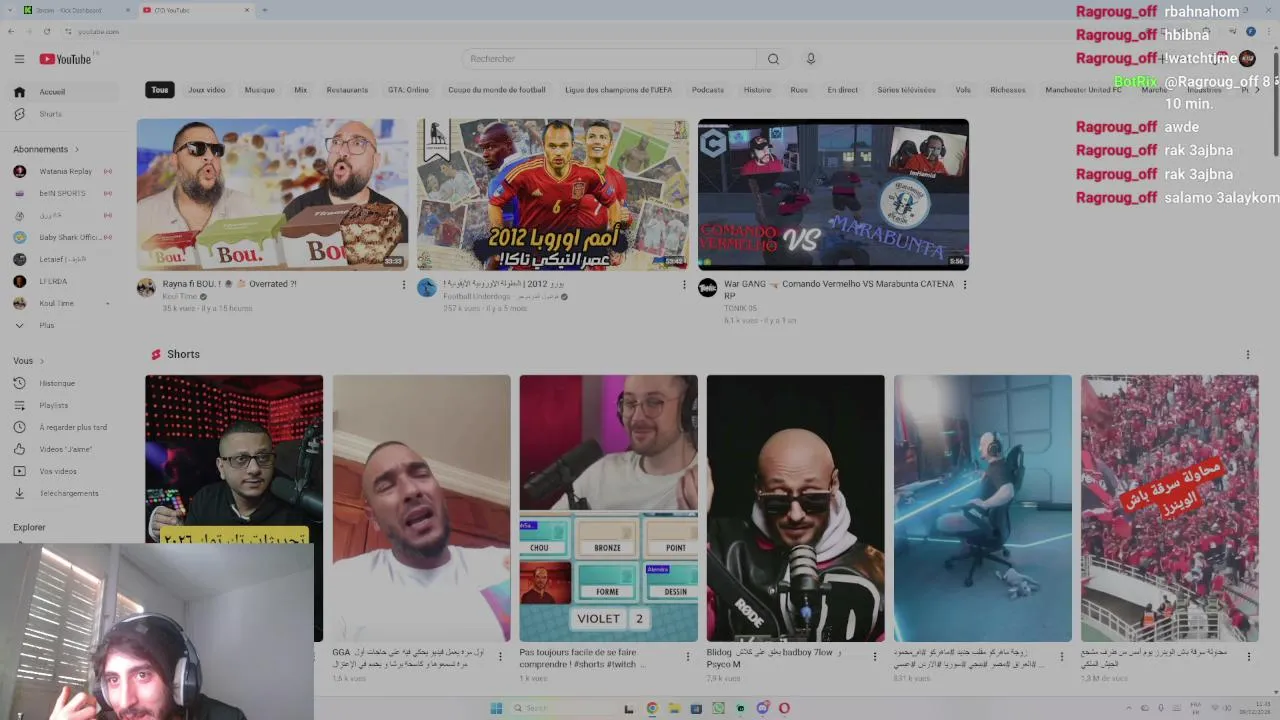Select the GTA: Online filter chip
The height and width of the screenshot is (720, 1280).
point(408,90)
